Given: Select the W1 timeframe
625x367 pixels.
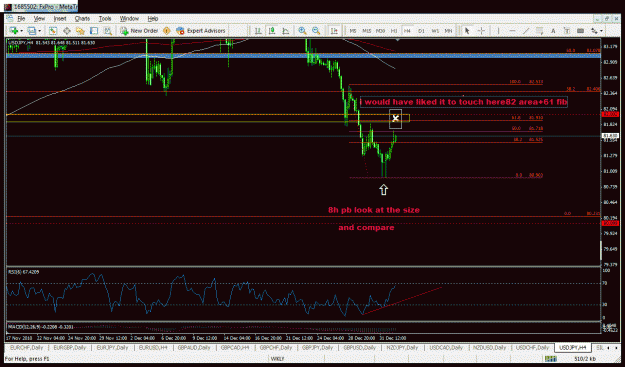Looking at the screenshot, I should [435, 31].
